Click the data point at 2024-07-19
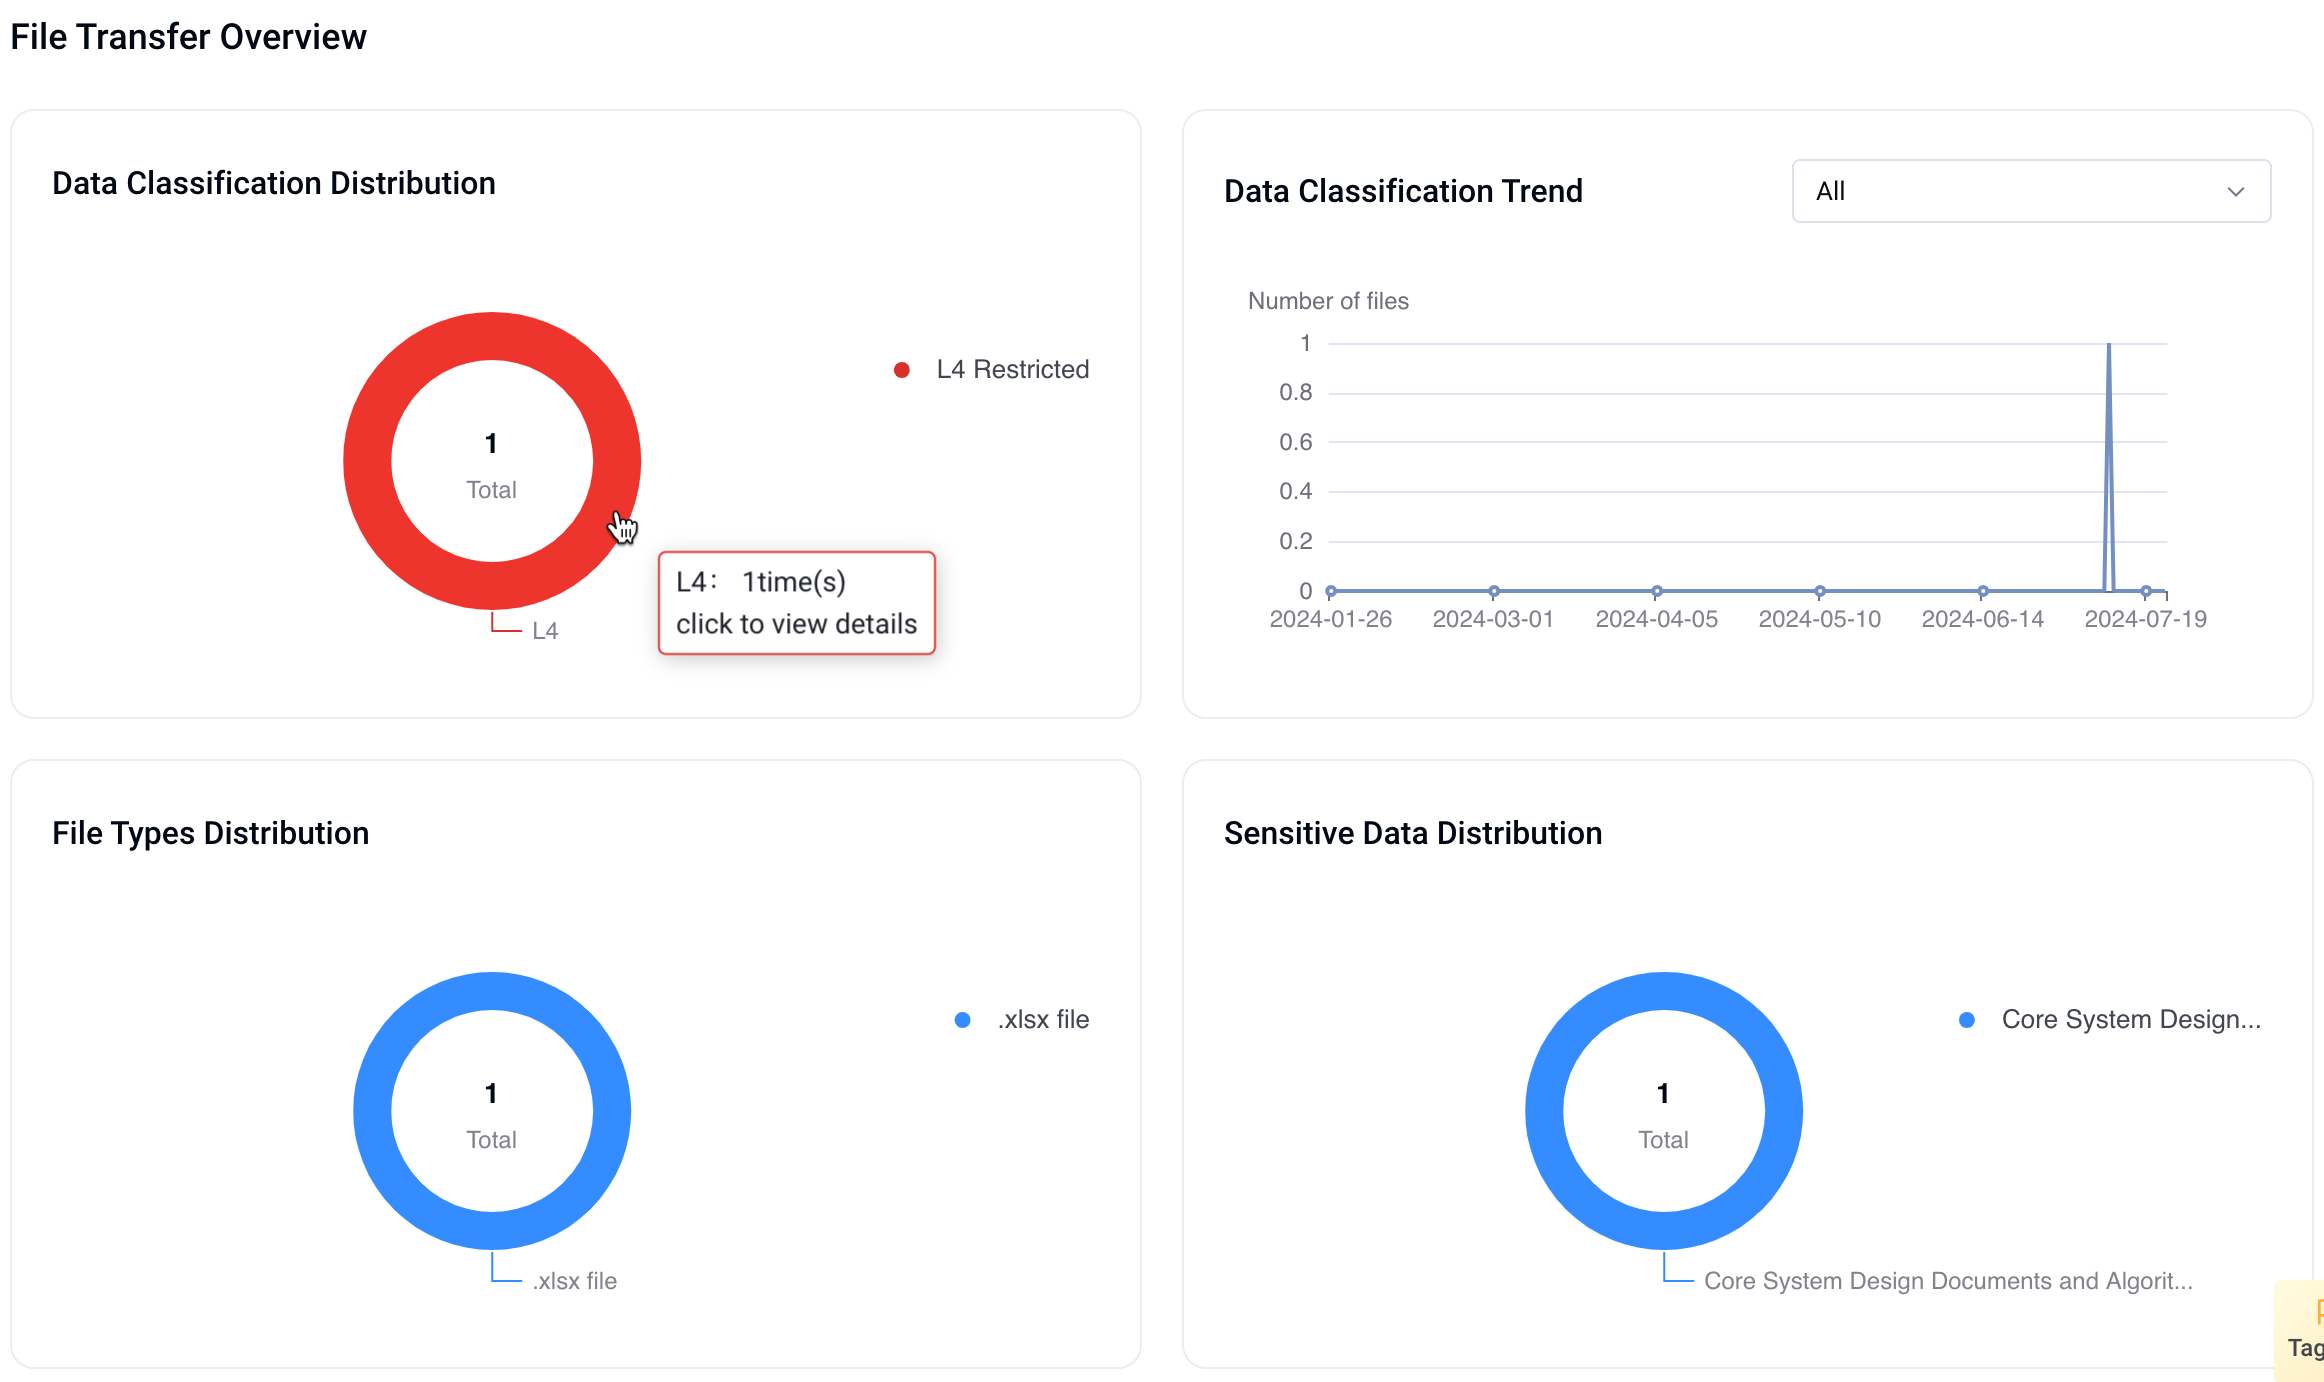 pyautogui.click(x=2146, y=591)
